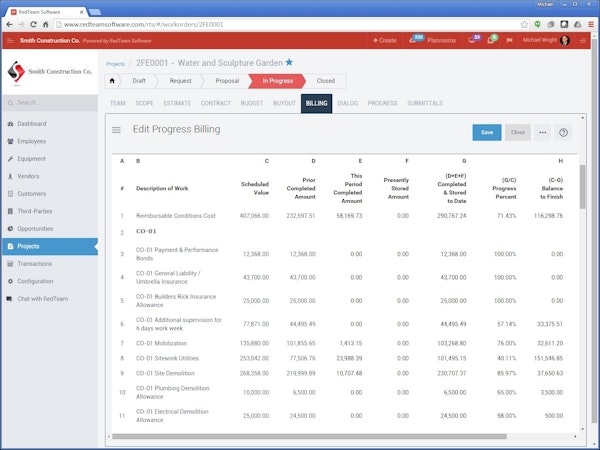Click the Chat with RedTeam icon

10,299
